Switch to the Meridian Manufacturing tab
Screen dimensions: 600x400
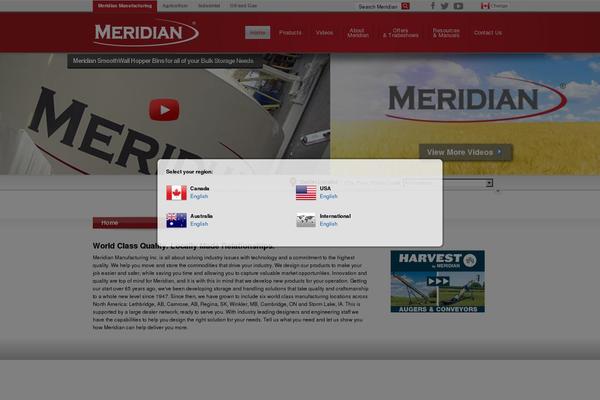(125, 6)
